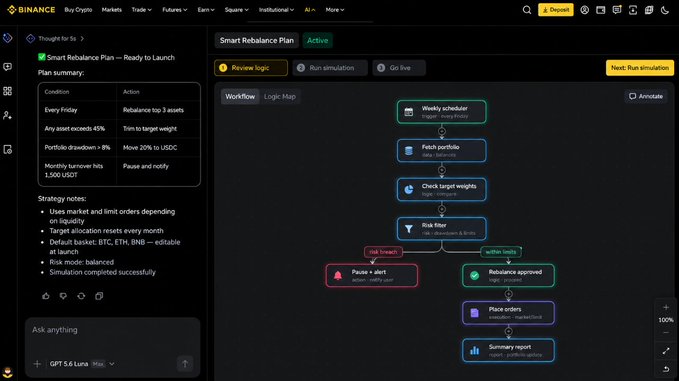Click the Deposit button
679x381 pixels.
tap(556, 10)
